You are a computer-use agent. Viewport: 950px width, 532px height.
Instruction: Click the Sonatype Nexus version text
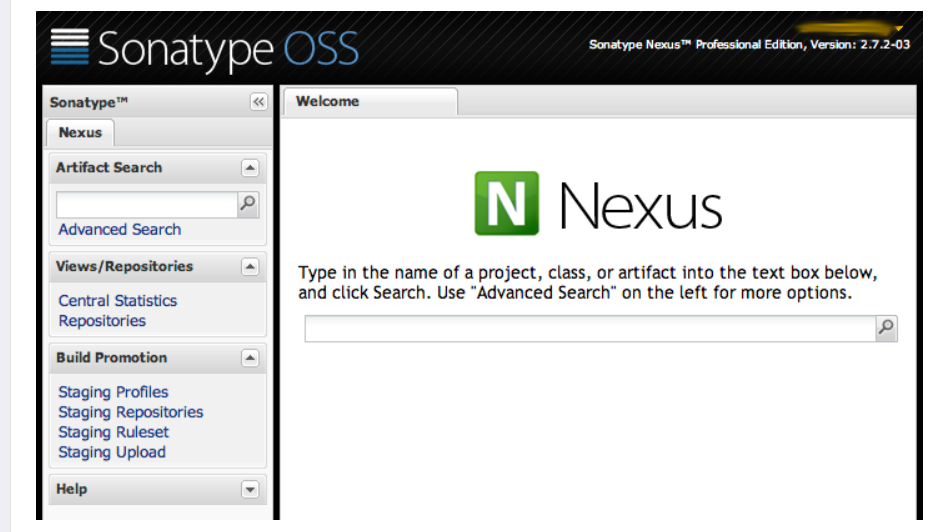tap(749, 44)
